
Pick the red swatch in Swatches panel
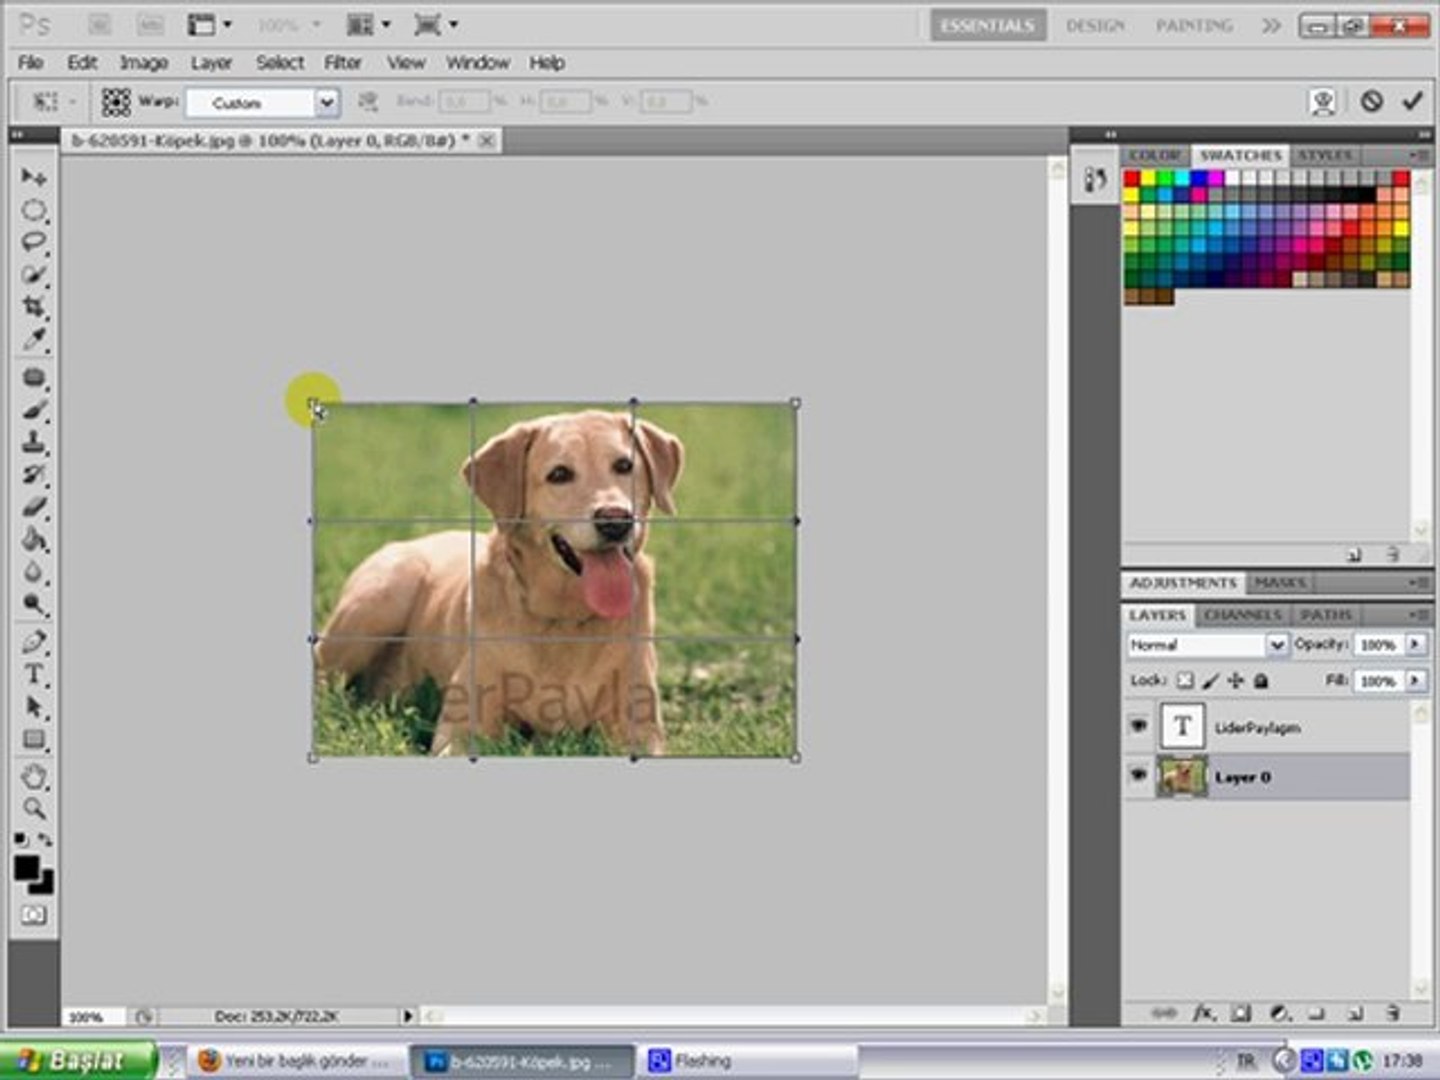click(1132, 179)
